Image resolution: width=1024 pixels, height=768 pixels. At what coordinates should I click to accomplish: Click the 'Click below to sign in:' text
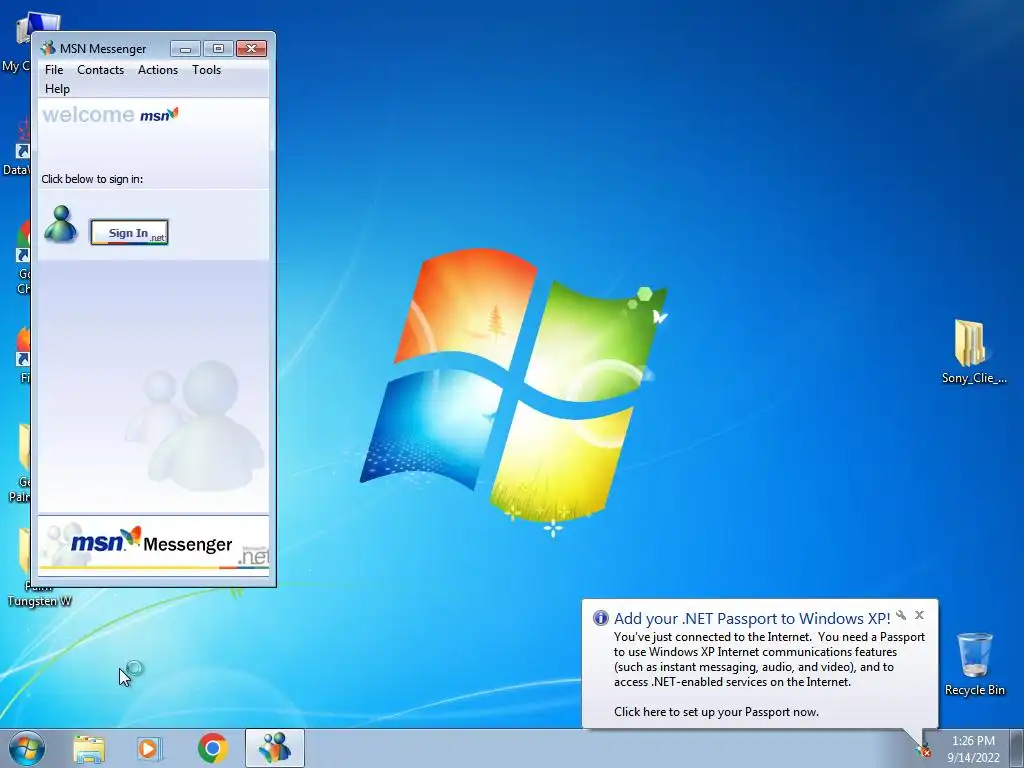(x=92, y=179)
